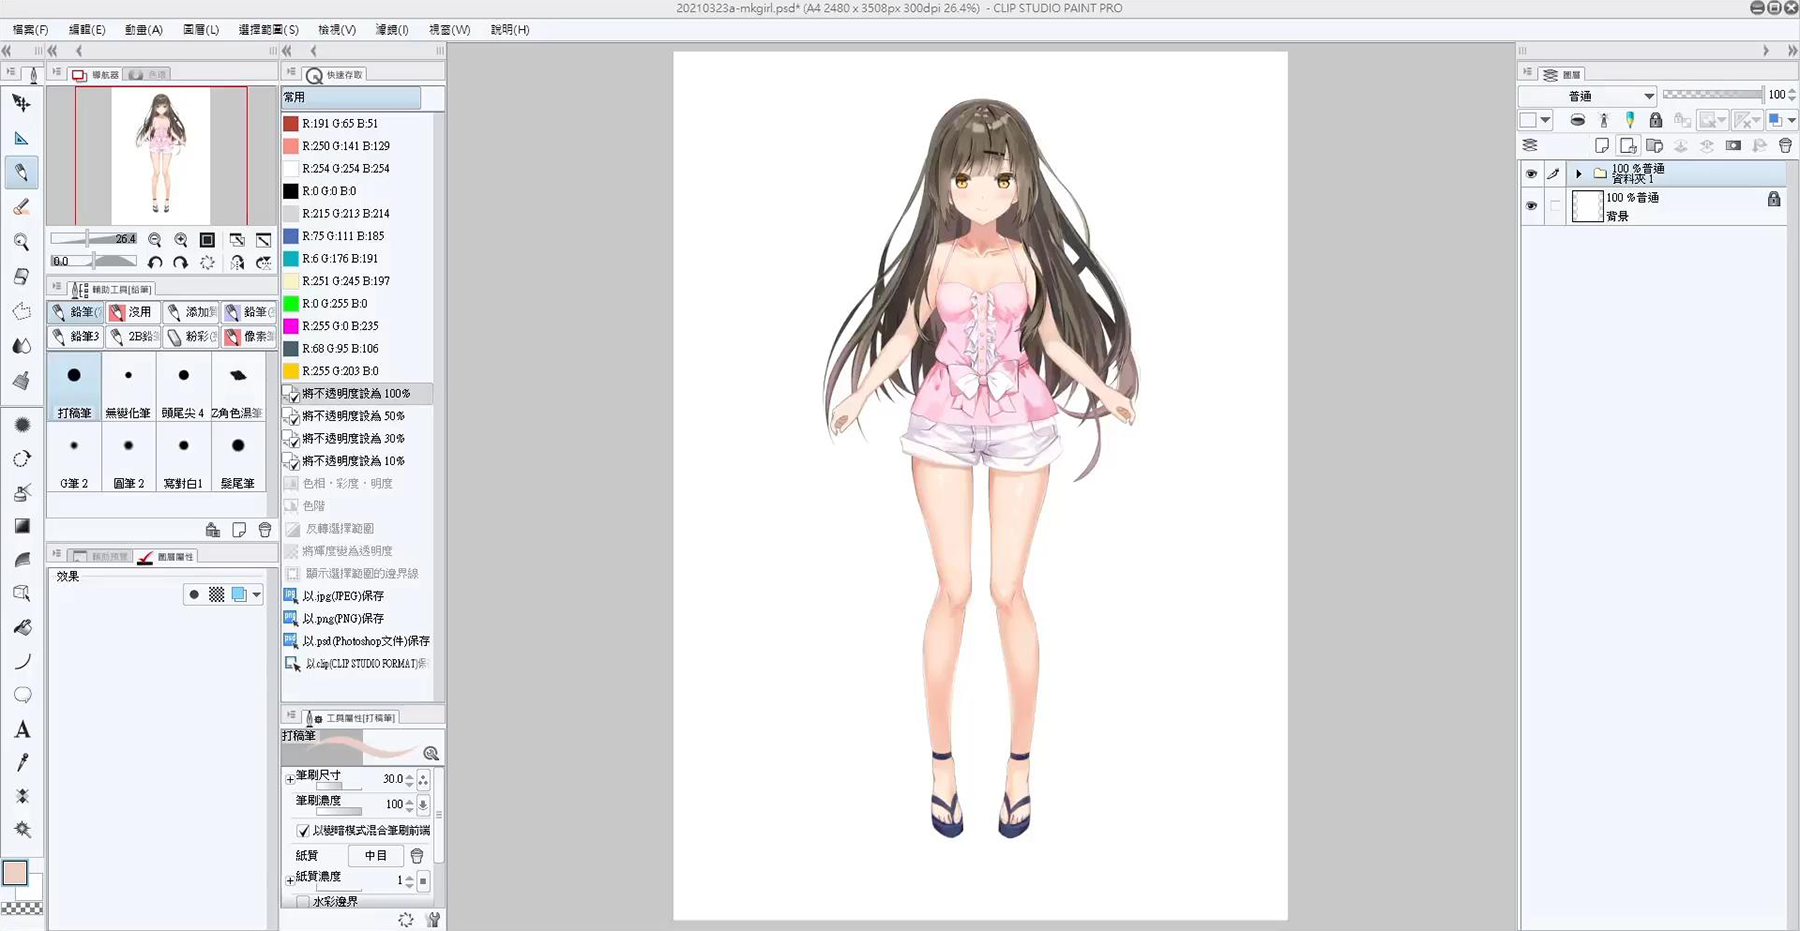Select the Eraser tool in toolbar
The image size is (1800, 931).
click(21, 276)
